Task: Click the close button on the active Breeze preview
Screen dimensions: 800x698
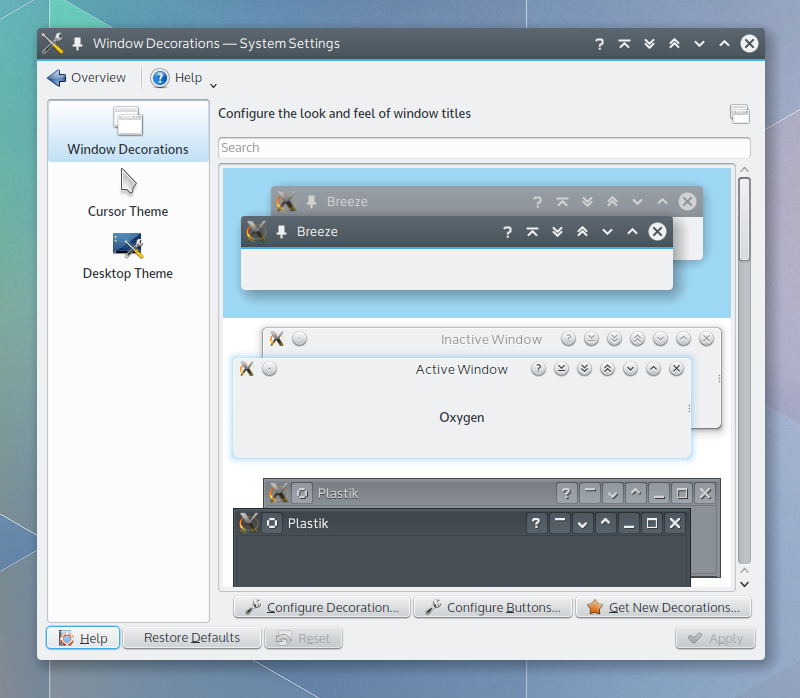Action: 657,232
